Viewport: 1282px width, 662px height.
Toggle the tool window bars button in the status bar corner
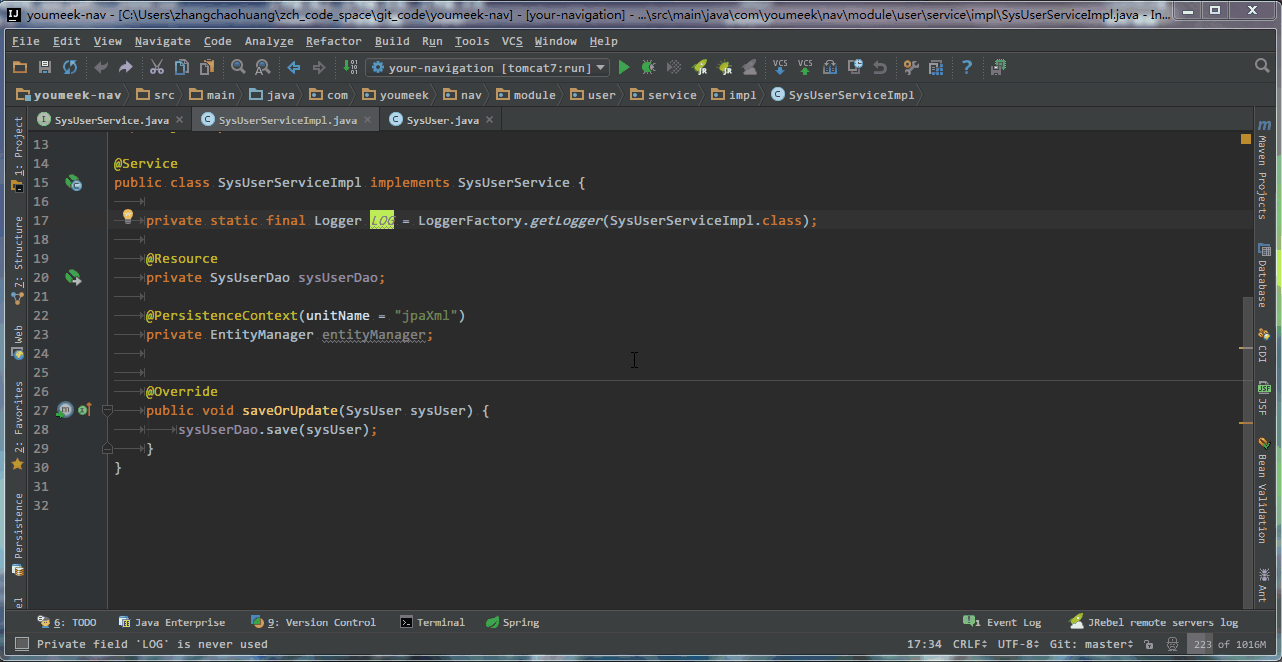click(22, 644)
